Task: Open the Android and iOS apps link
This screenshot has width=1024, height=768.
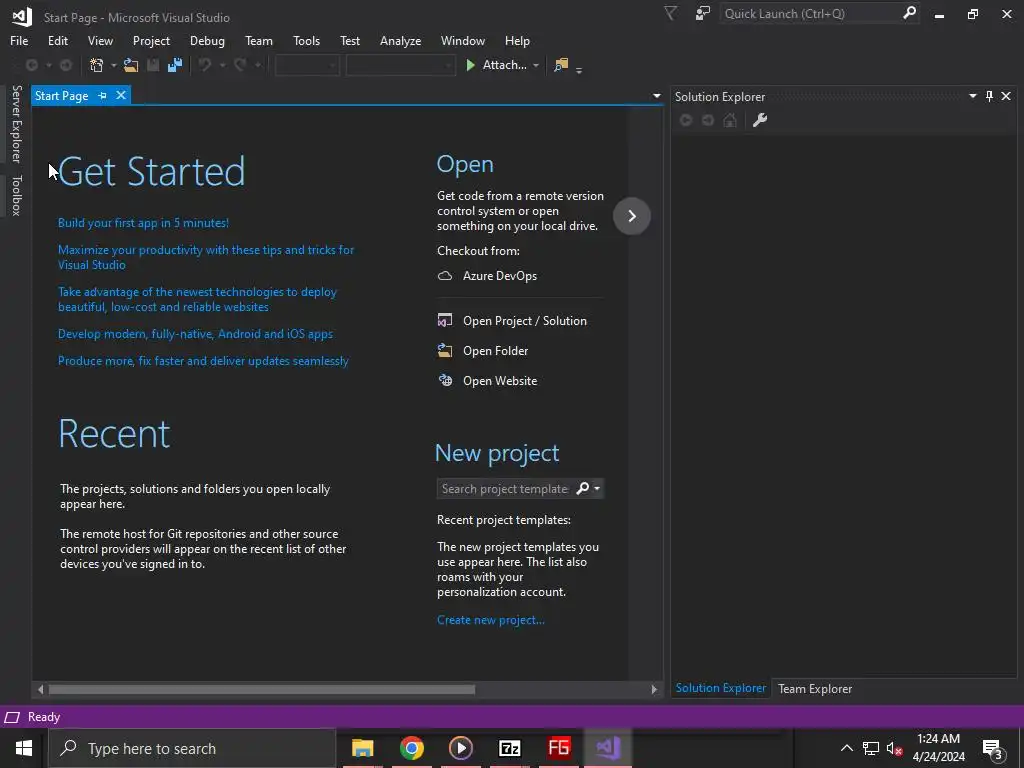Action: click(195, 334)
